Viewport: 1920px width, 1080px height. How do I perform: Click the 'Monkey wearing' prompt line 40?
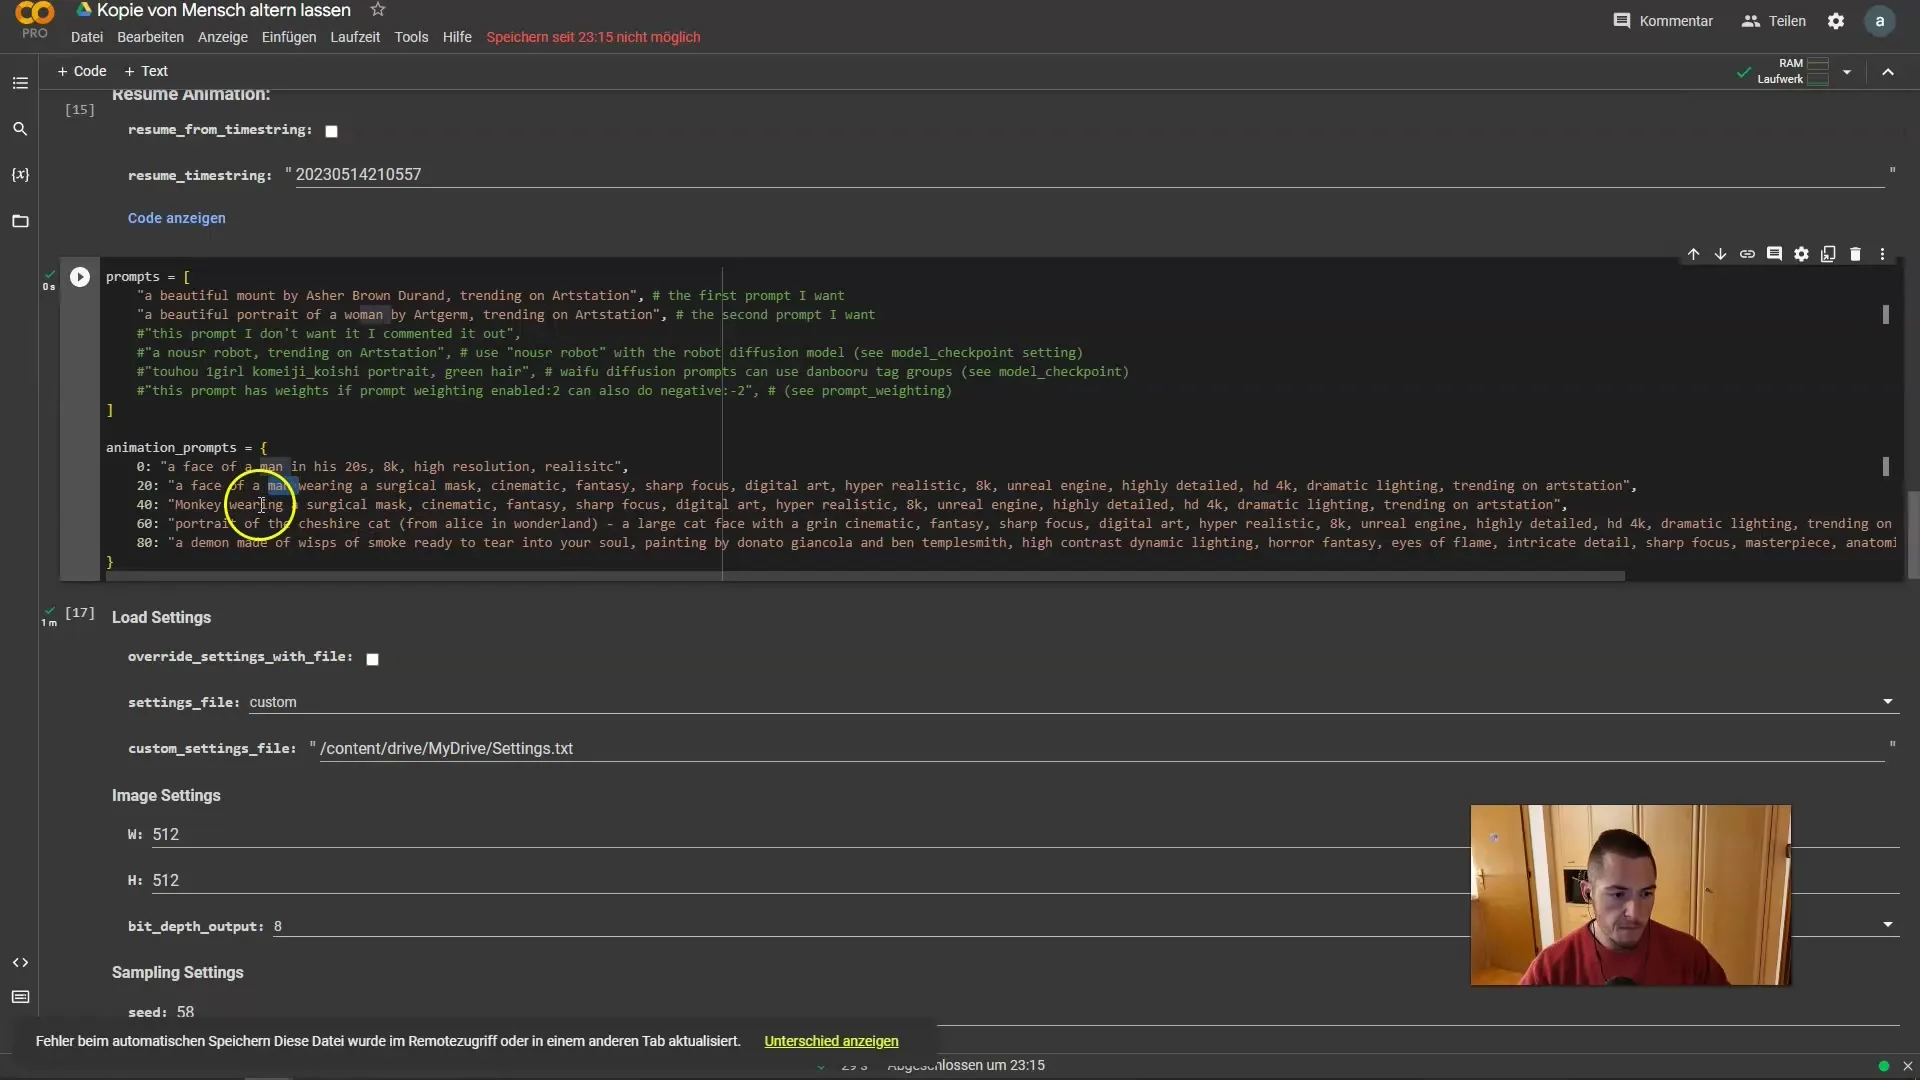[x=852, y=505]
